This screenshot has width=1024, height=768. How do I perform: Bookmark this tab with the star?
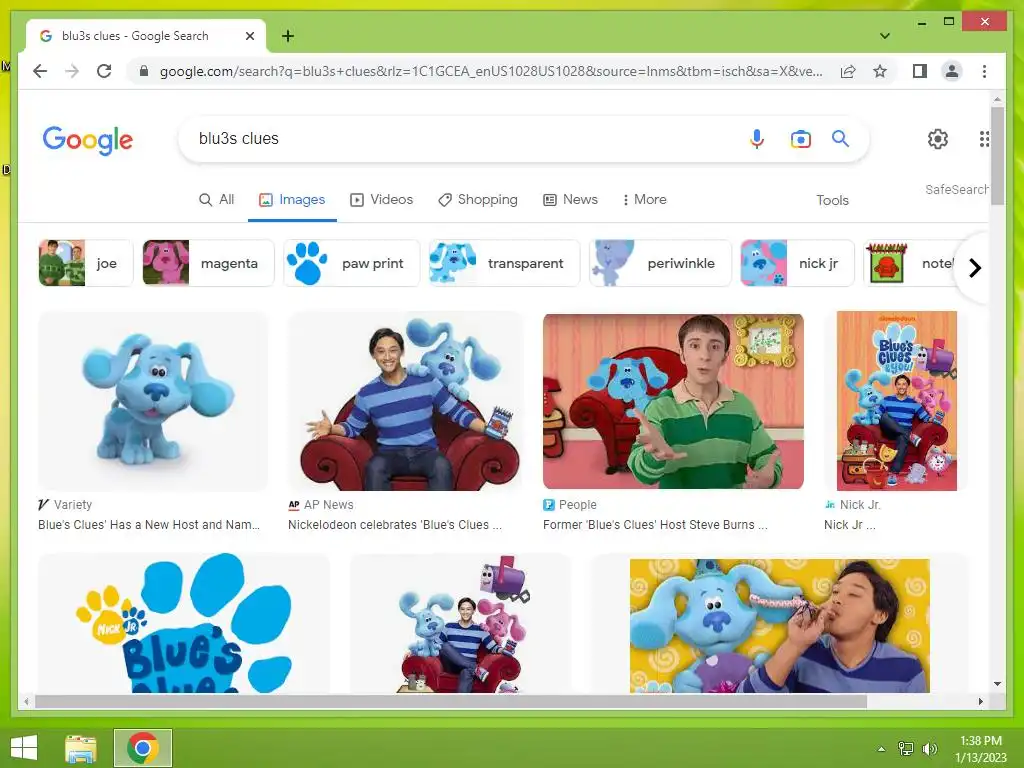click(x=880, y=71)
